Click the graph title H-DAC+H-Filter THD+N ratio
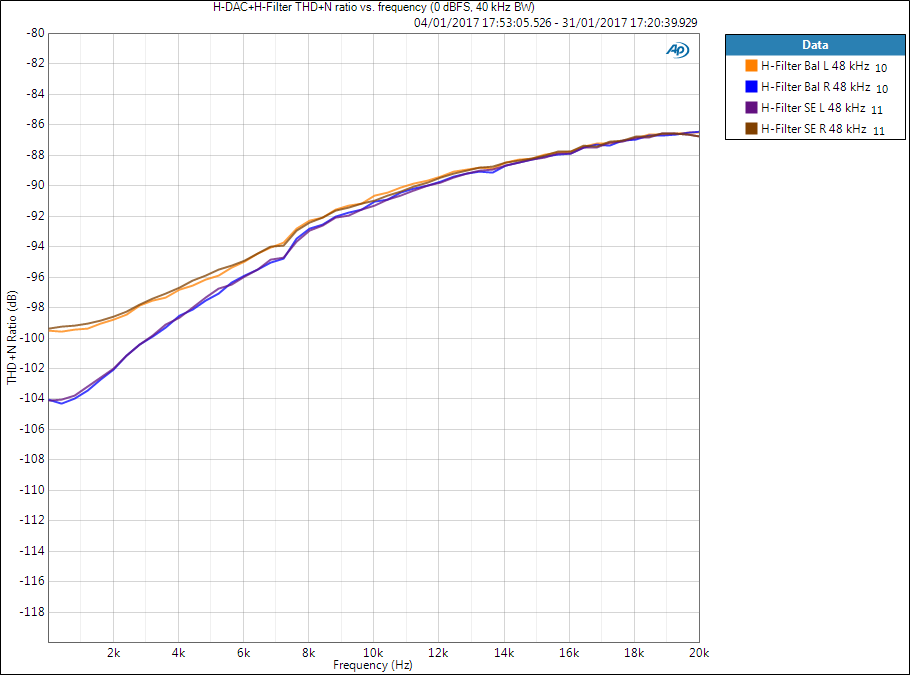Viewport: 910px width, 675px height. (374, 7)
